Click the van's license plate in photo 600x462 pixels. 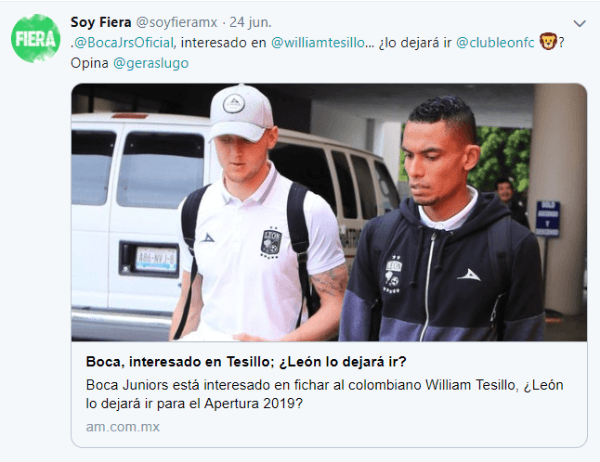tap(157, 259)
